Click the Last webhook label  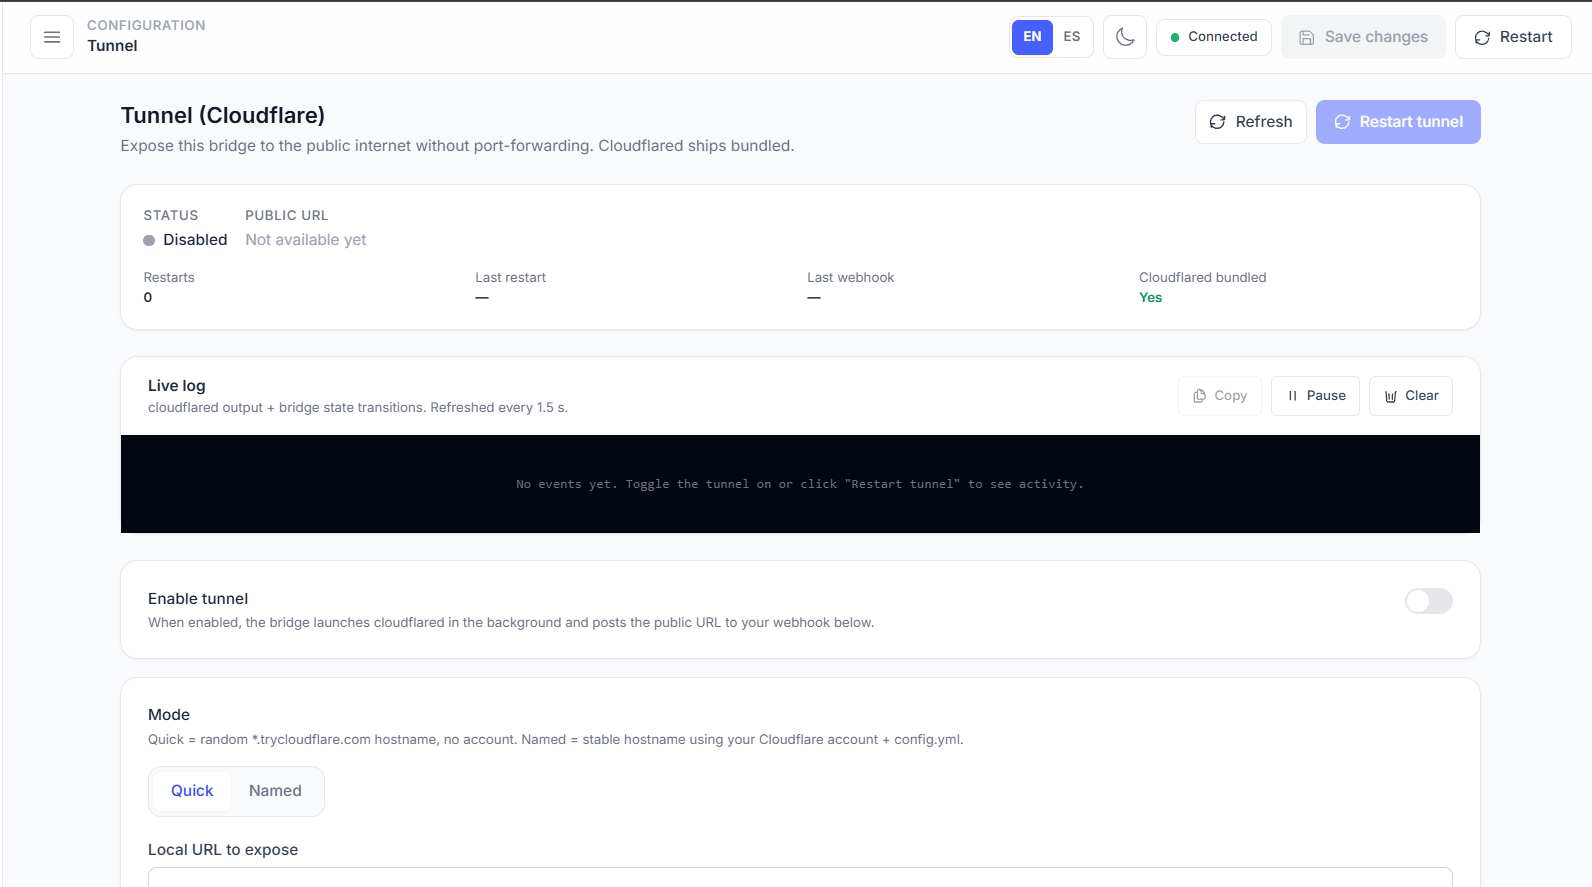click(851, 278)
